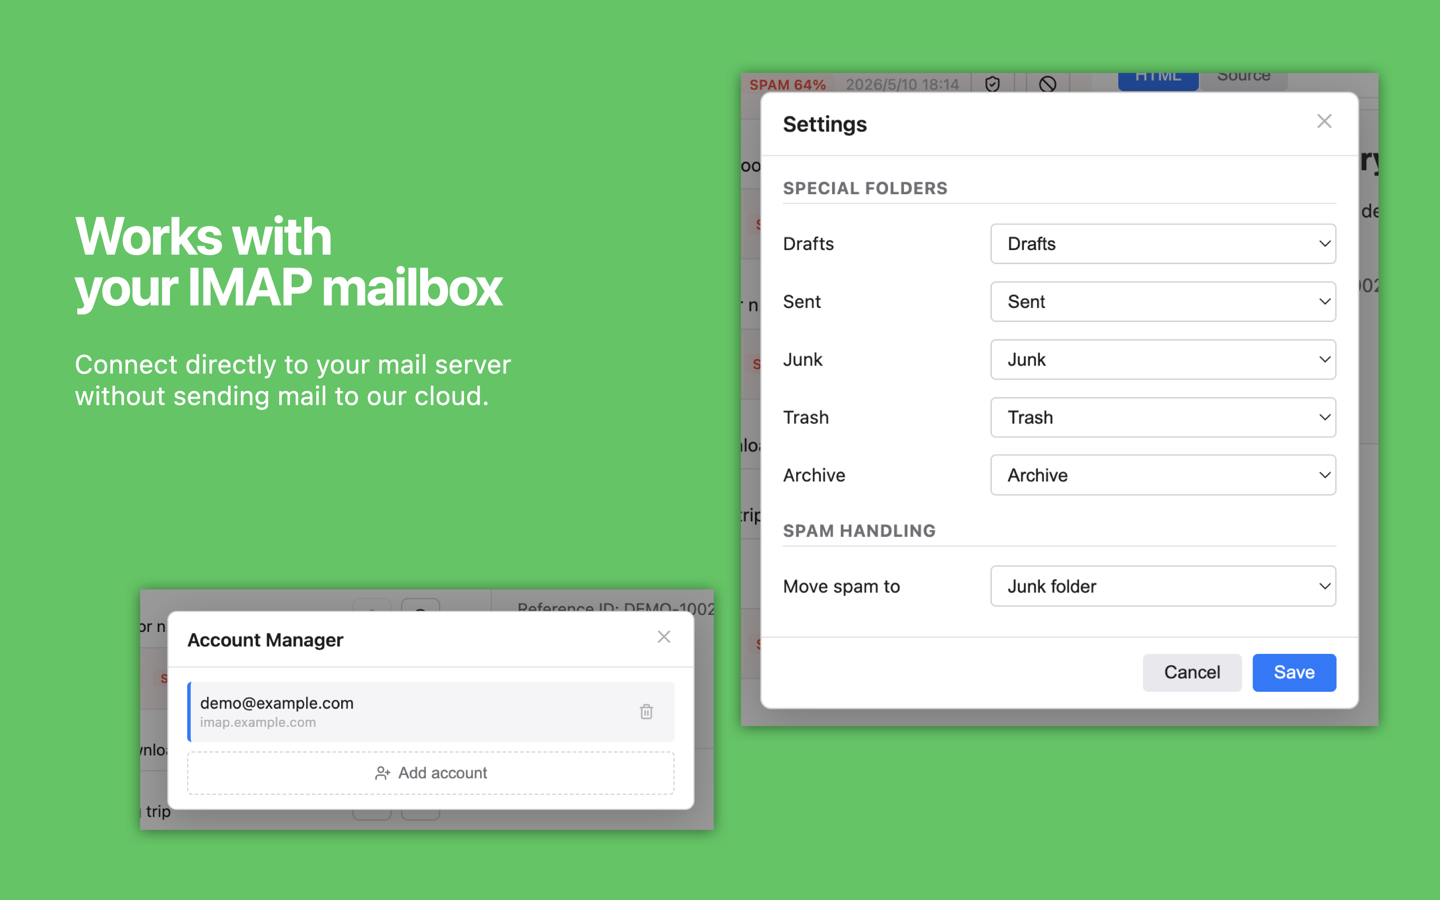The width and height of the screenshot is (1440, 900).
Task: Expand the Move spam to dropdown
Action: [1163, 586]
